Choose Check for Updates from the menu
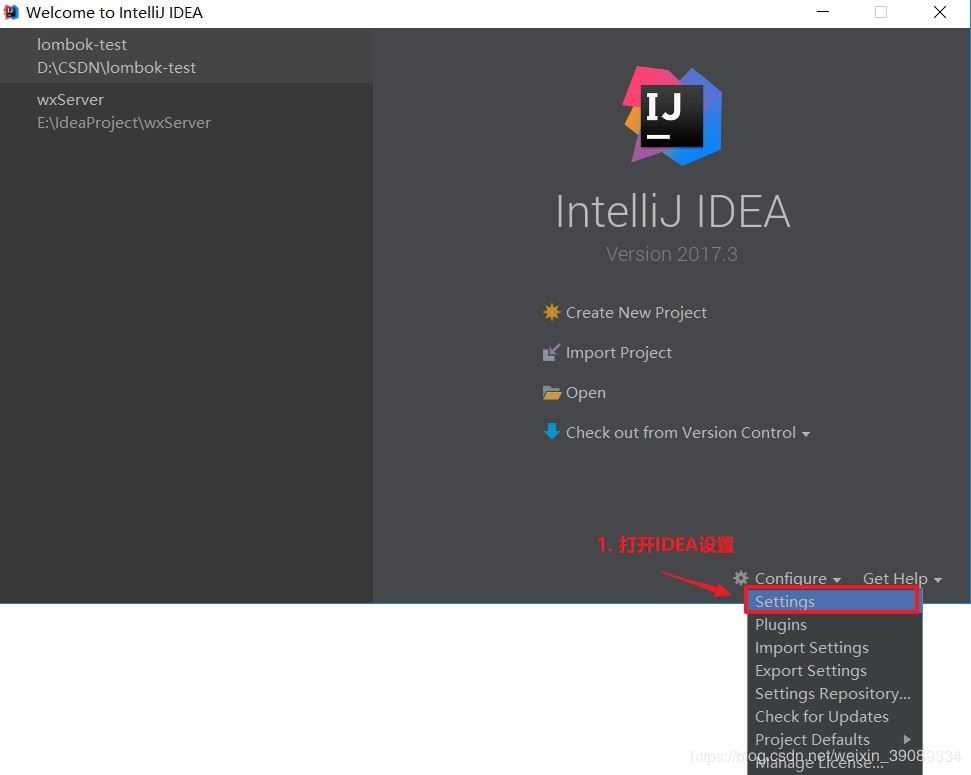 821,716
